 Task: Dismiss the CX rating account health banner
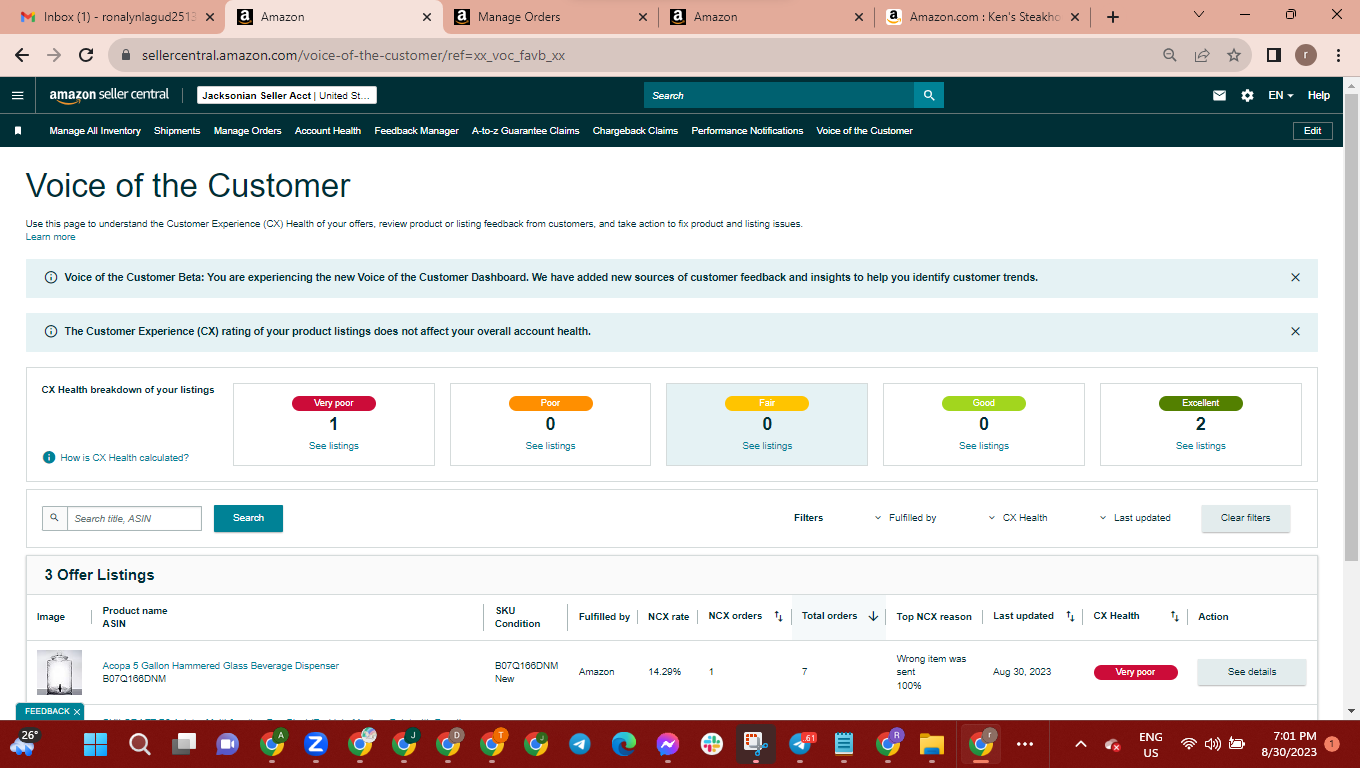coord(1295,331)
